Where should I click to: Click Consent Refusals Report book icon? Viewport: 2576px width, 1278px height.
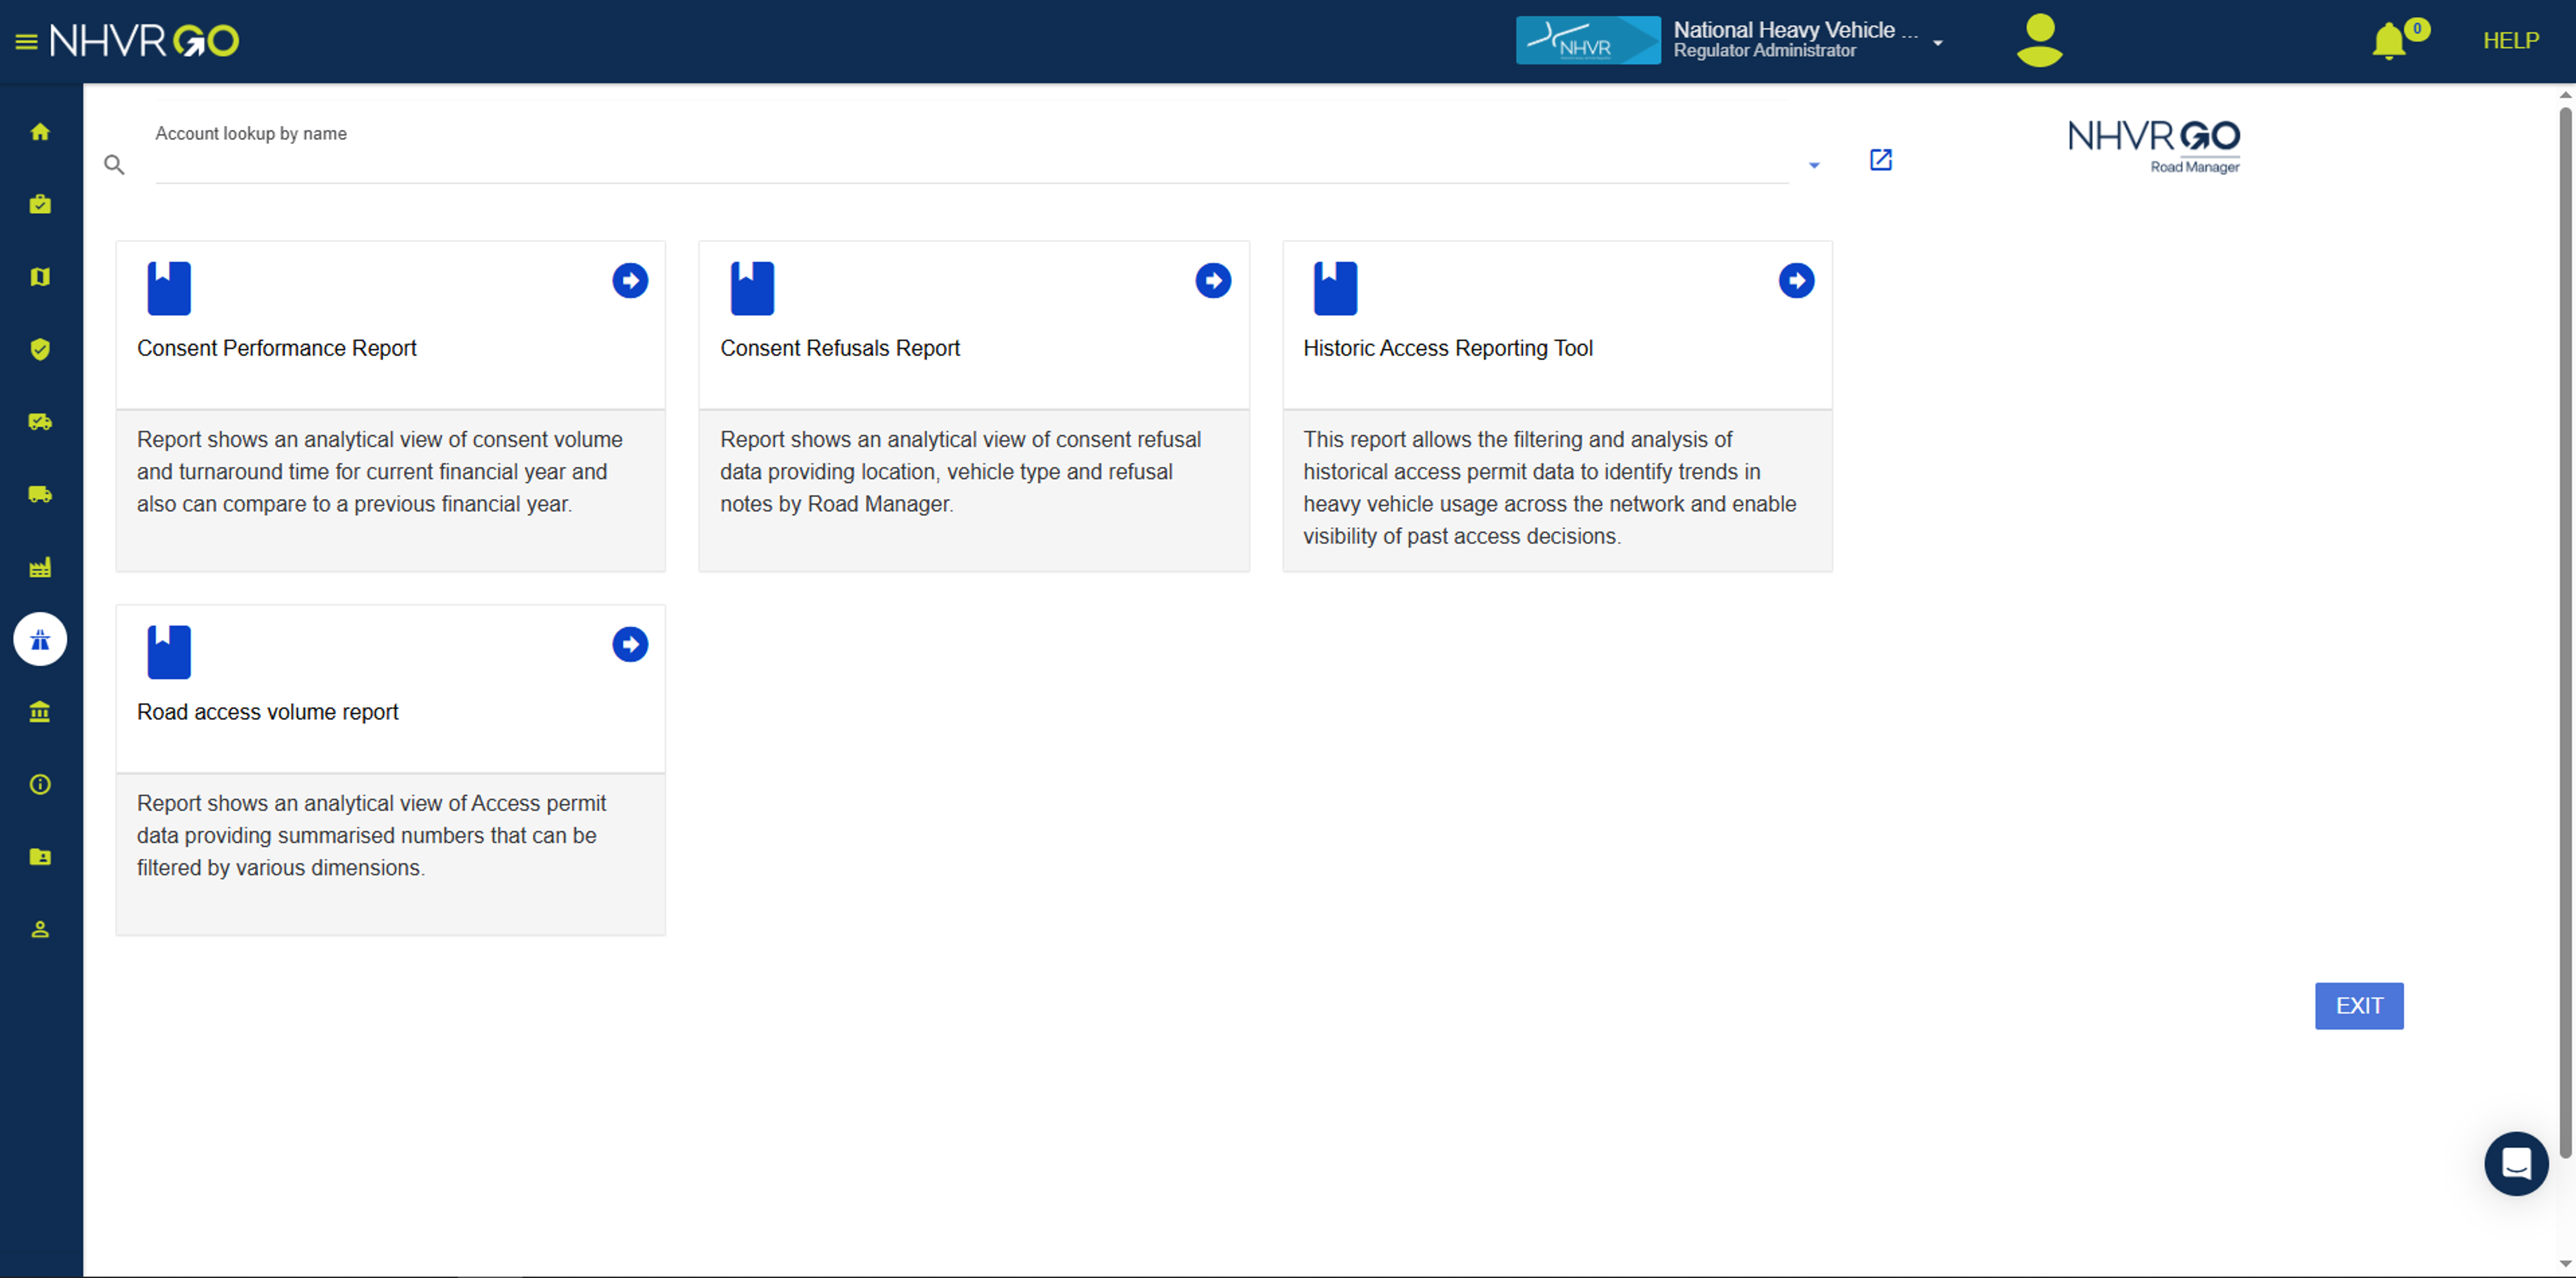752,288
